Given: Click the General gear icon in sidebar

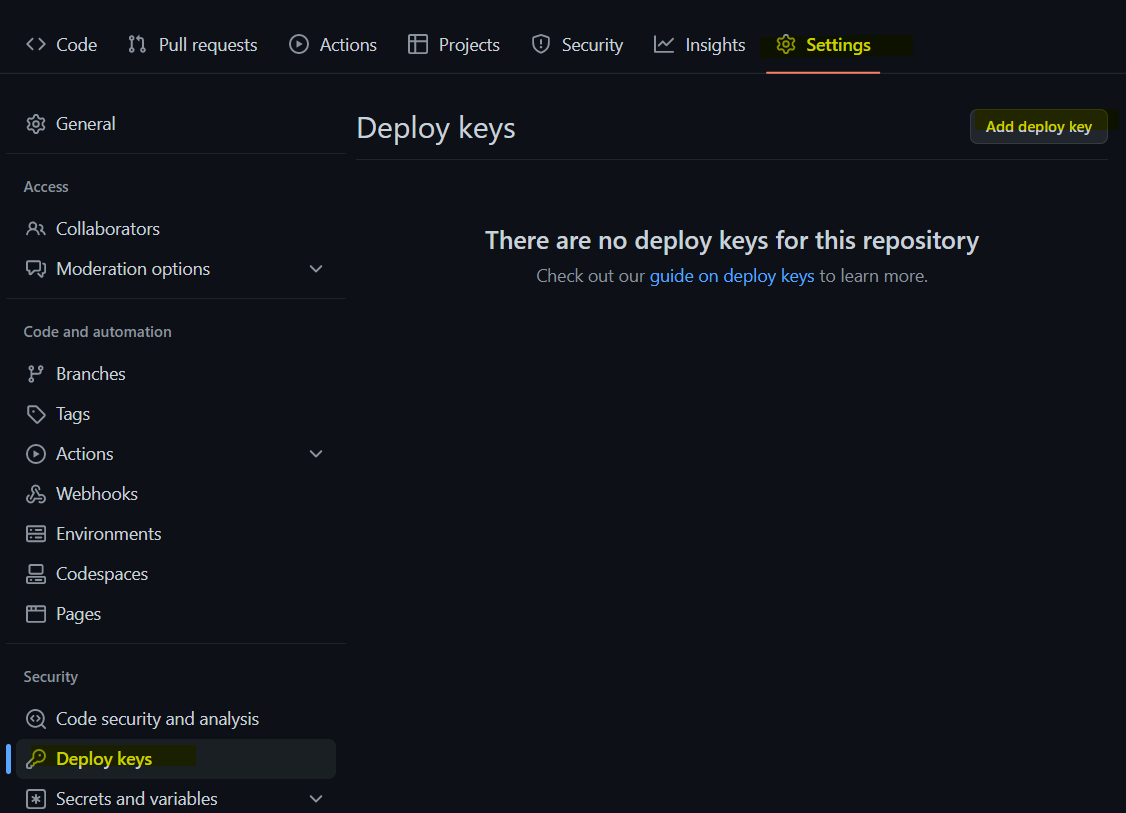Looking at the screenshot, I should 36,124.
